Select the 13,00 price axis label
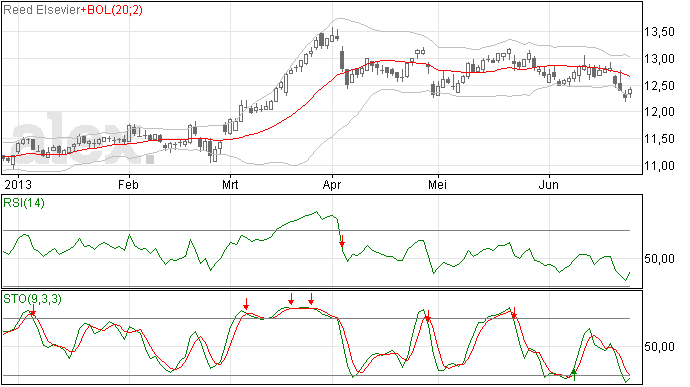 point(659,59)
